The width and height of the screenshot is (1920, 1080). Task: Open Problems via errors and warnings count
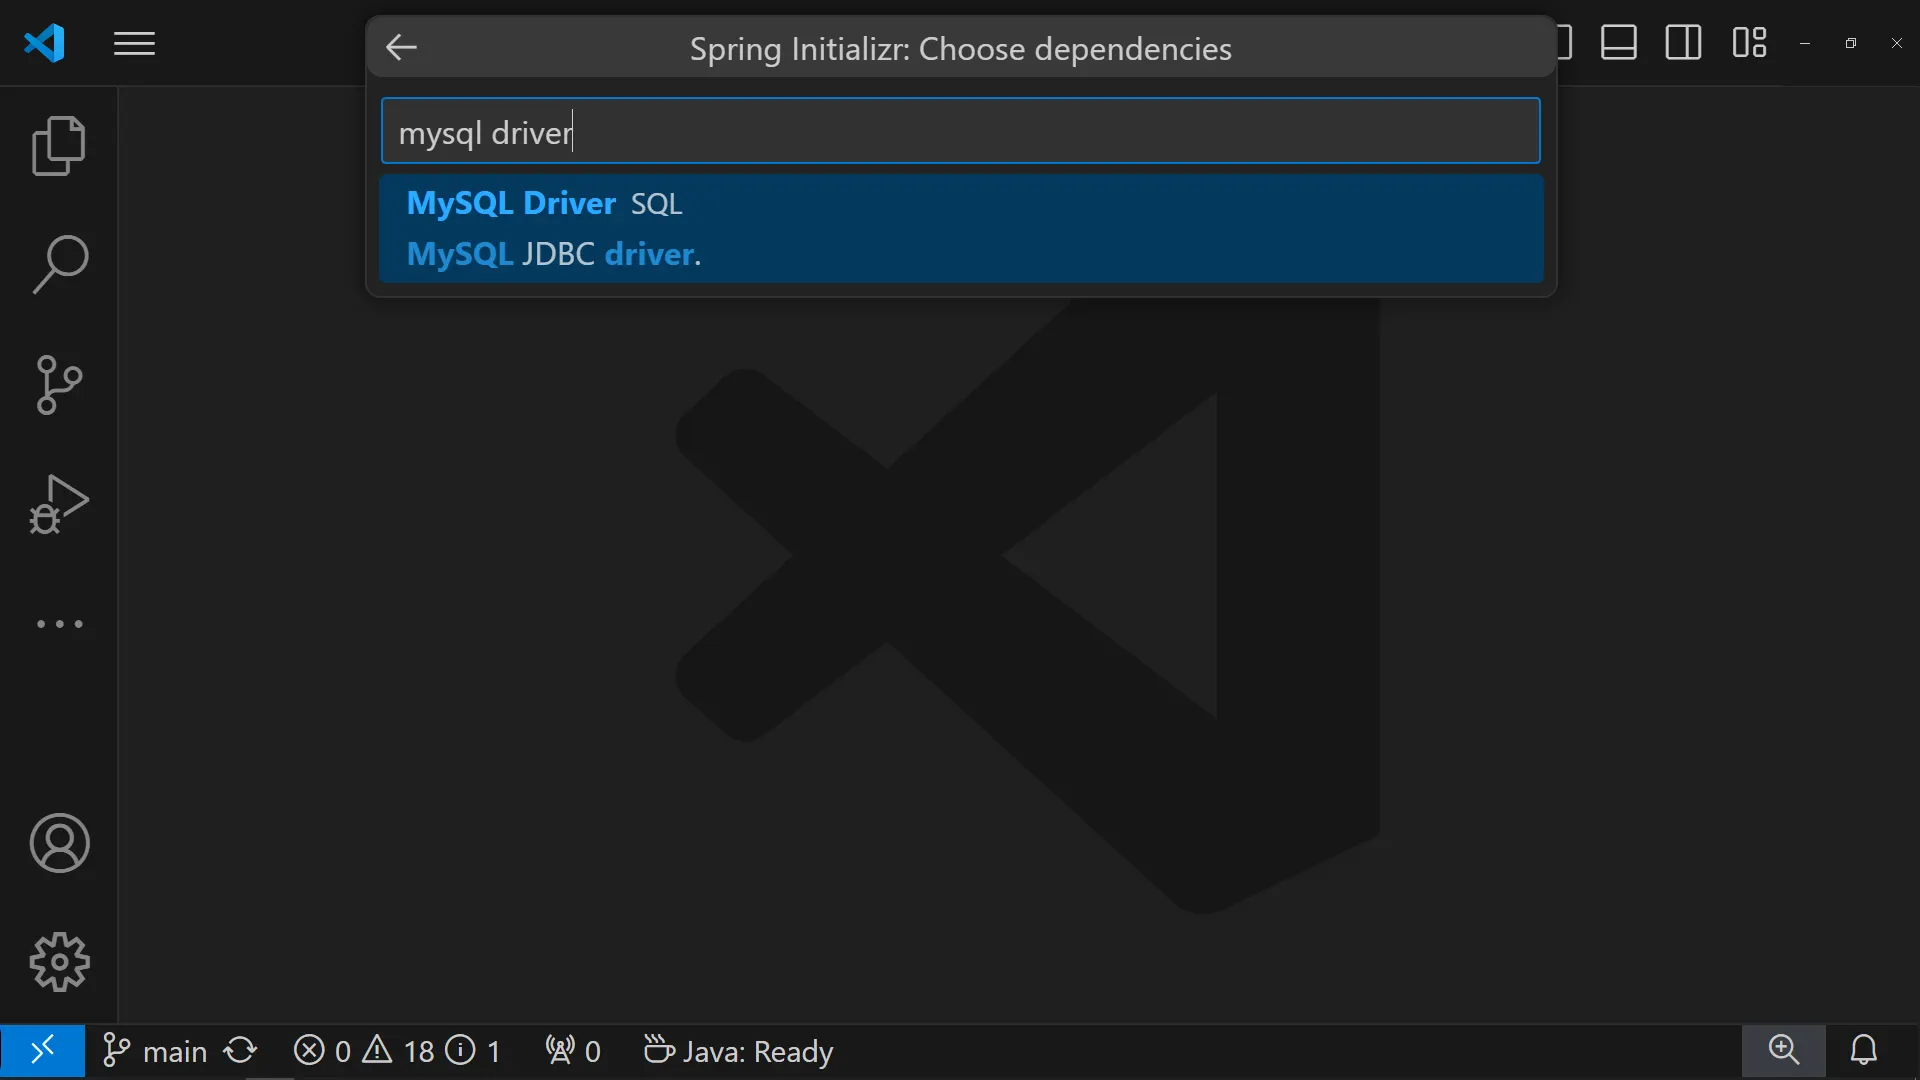click(396, 1051)
